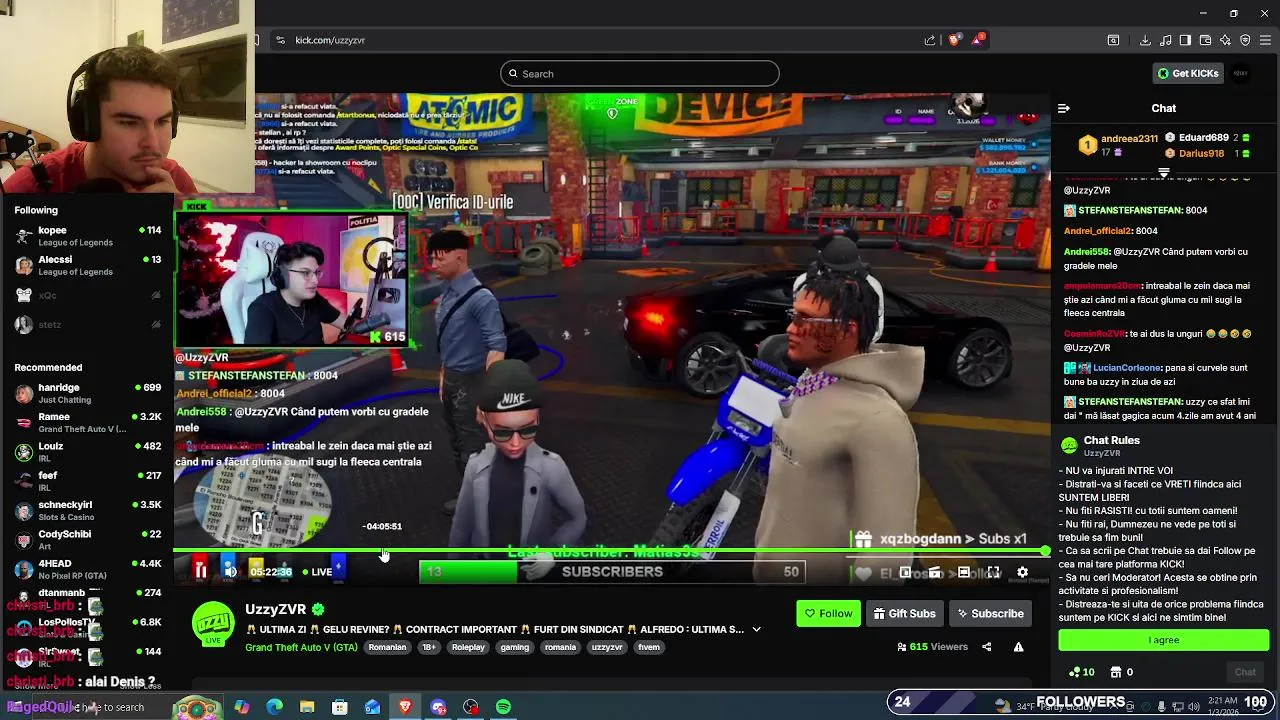
Task: Open feef in Recommended channels
Action: tap(87, 481)
